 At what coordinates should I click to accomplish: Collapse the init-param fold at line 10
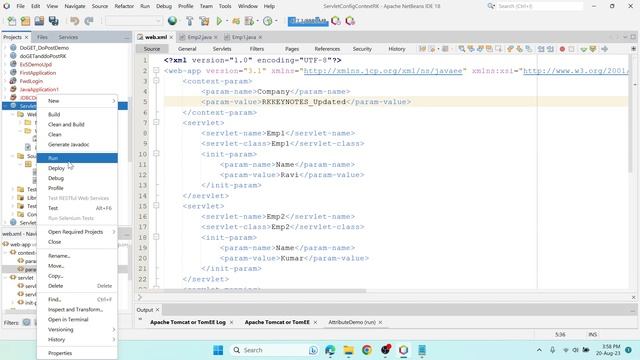(156, 154)
